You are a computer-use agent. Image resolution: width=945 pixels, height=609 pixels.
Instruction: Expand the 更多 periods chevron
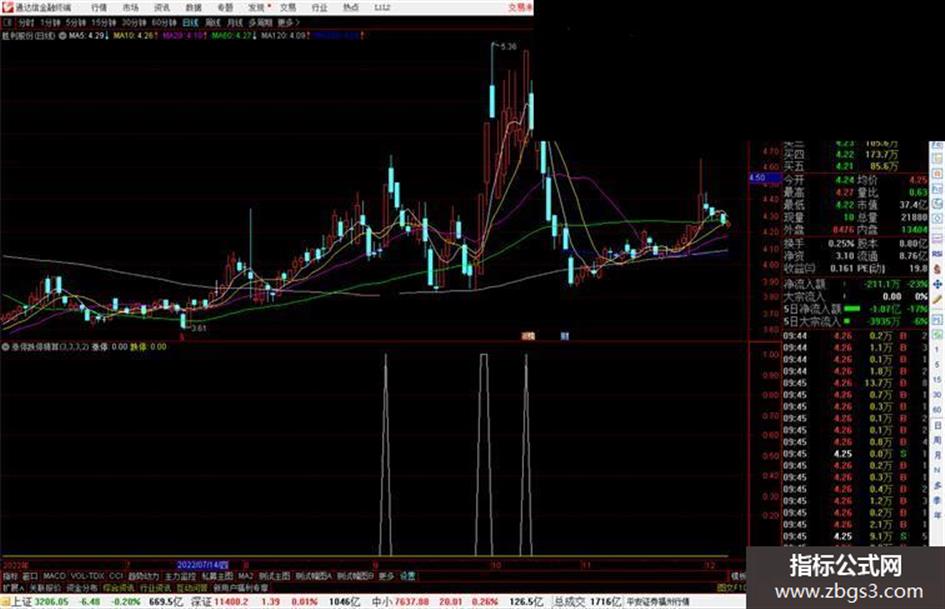(288, 22)
